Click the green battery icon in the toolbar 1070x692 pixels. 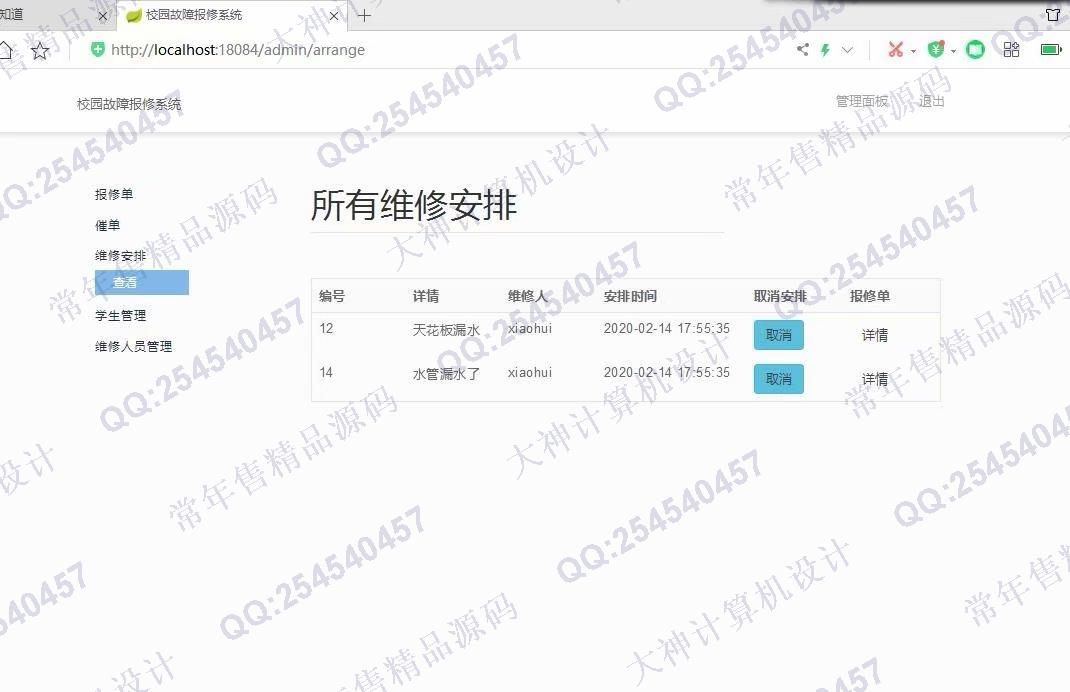point(1051,49)
